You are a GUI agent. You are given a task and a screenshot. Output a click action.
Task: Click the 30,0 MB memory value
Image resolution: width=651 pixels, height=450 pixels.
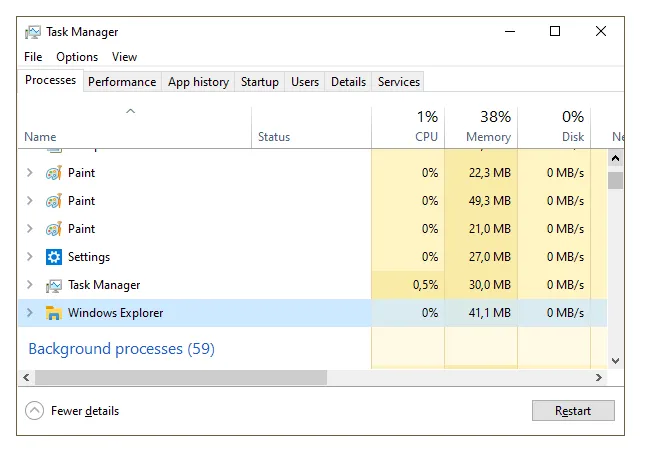(489, 285)
